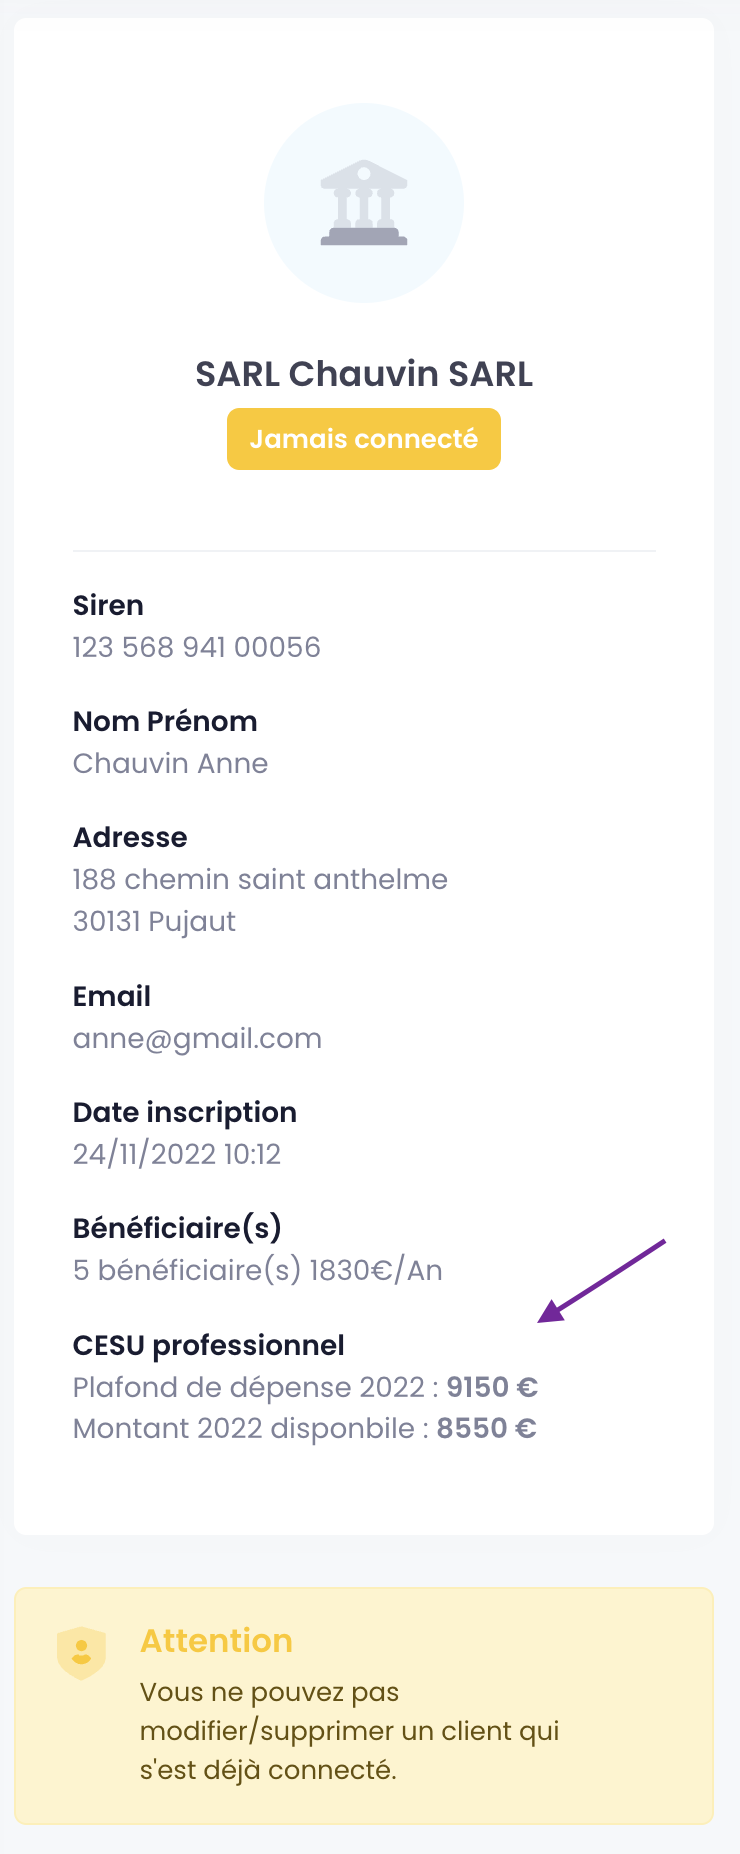Image resolution: width=740 pixels, height=1854 pixels.
Task: Click the postal code line 30131 Pujaut
Action: [155, 921]
